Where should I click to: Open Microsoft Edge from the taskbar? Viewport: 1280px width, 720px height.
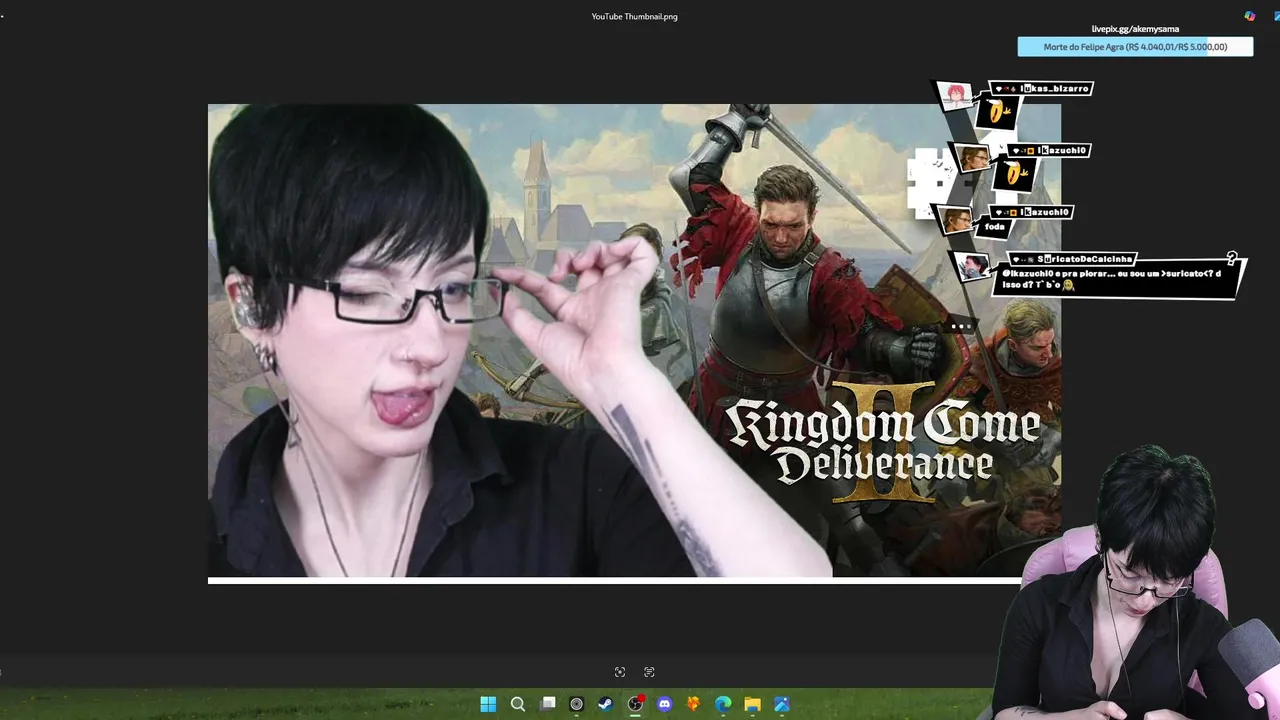coord(723,704)
